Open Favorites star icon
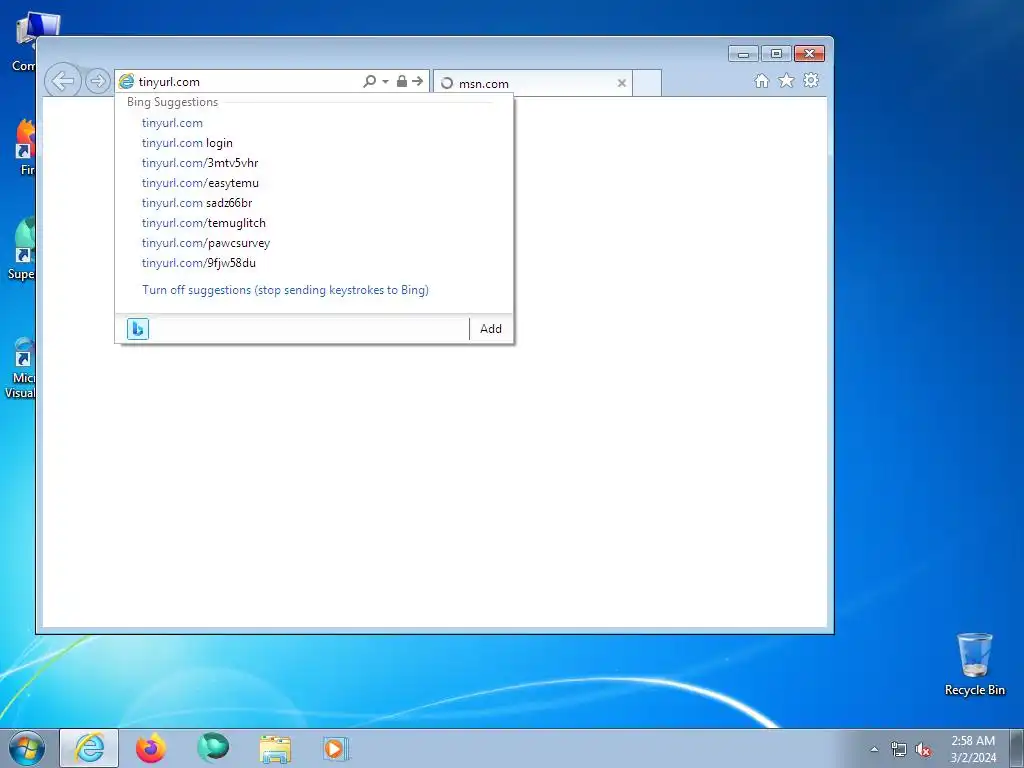The width and height of the screenshot is (1024, 768). tap(786, 80)
